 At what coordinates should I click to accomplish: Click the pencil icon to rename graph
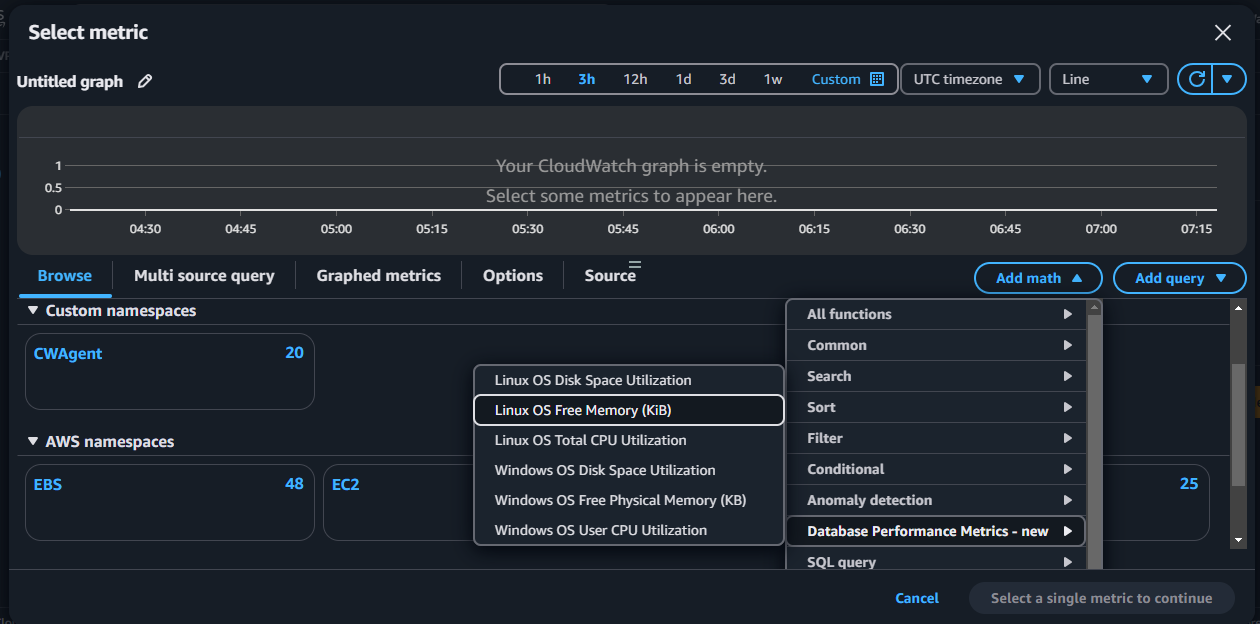tap(145, 82)
